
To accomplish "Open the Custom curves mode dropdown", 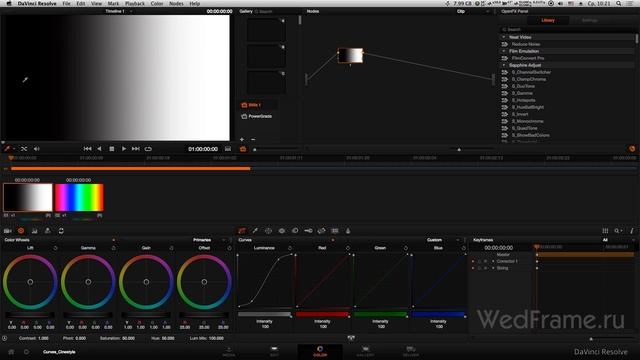I will tap(442, 240).
